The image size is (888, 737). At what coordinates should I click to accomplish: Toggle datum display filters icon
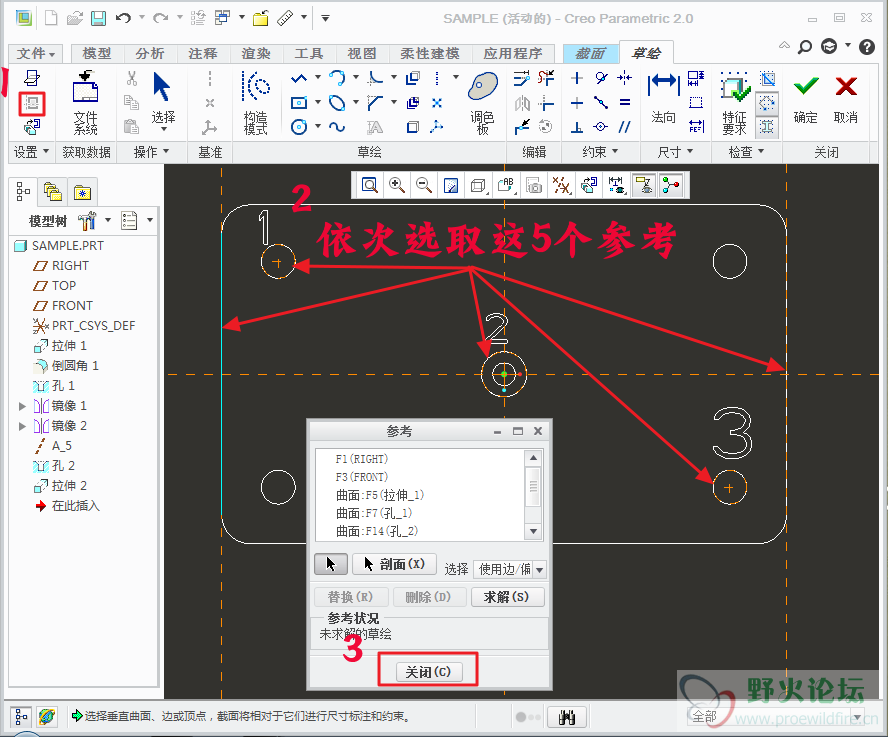coord(561,185)
